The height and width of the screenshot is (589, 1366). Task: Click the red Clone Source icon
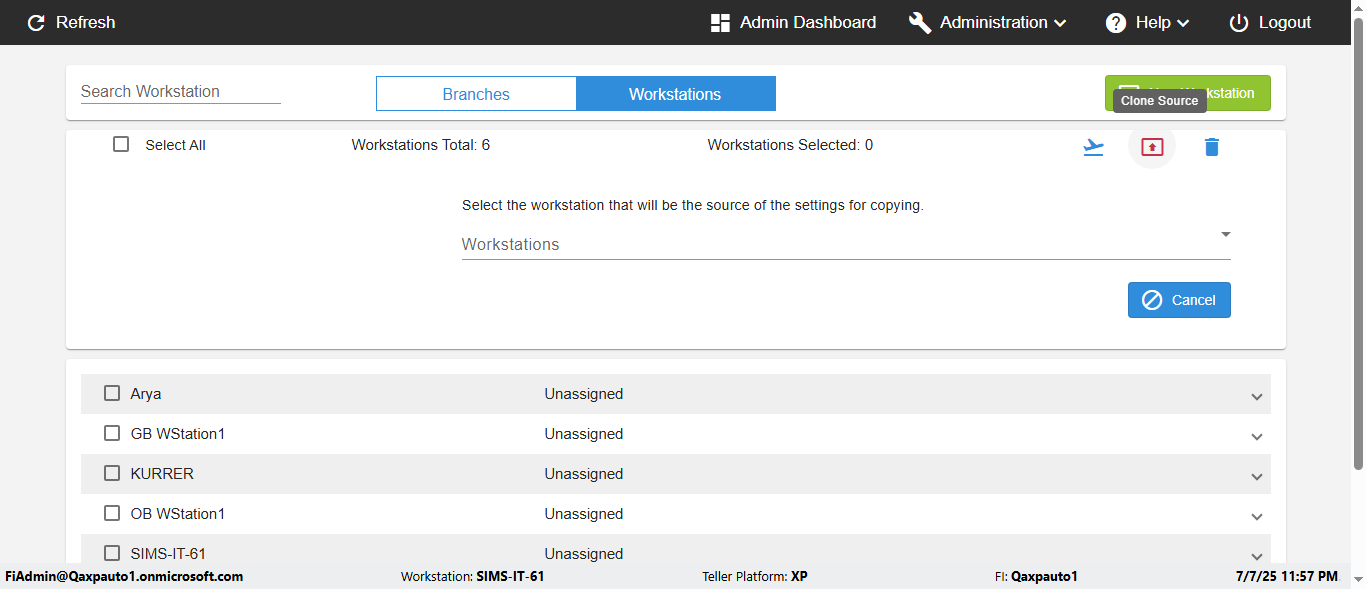[x=1152, y=147]
